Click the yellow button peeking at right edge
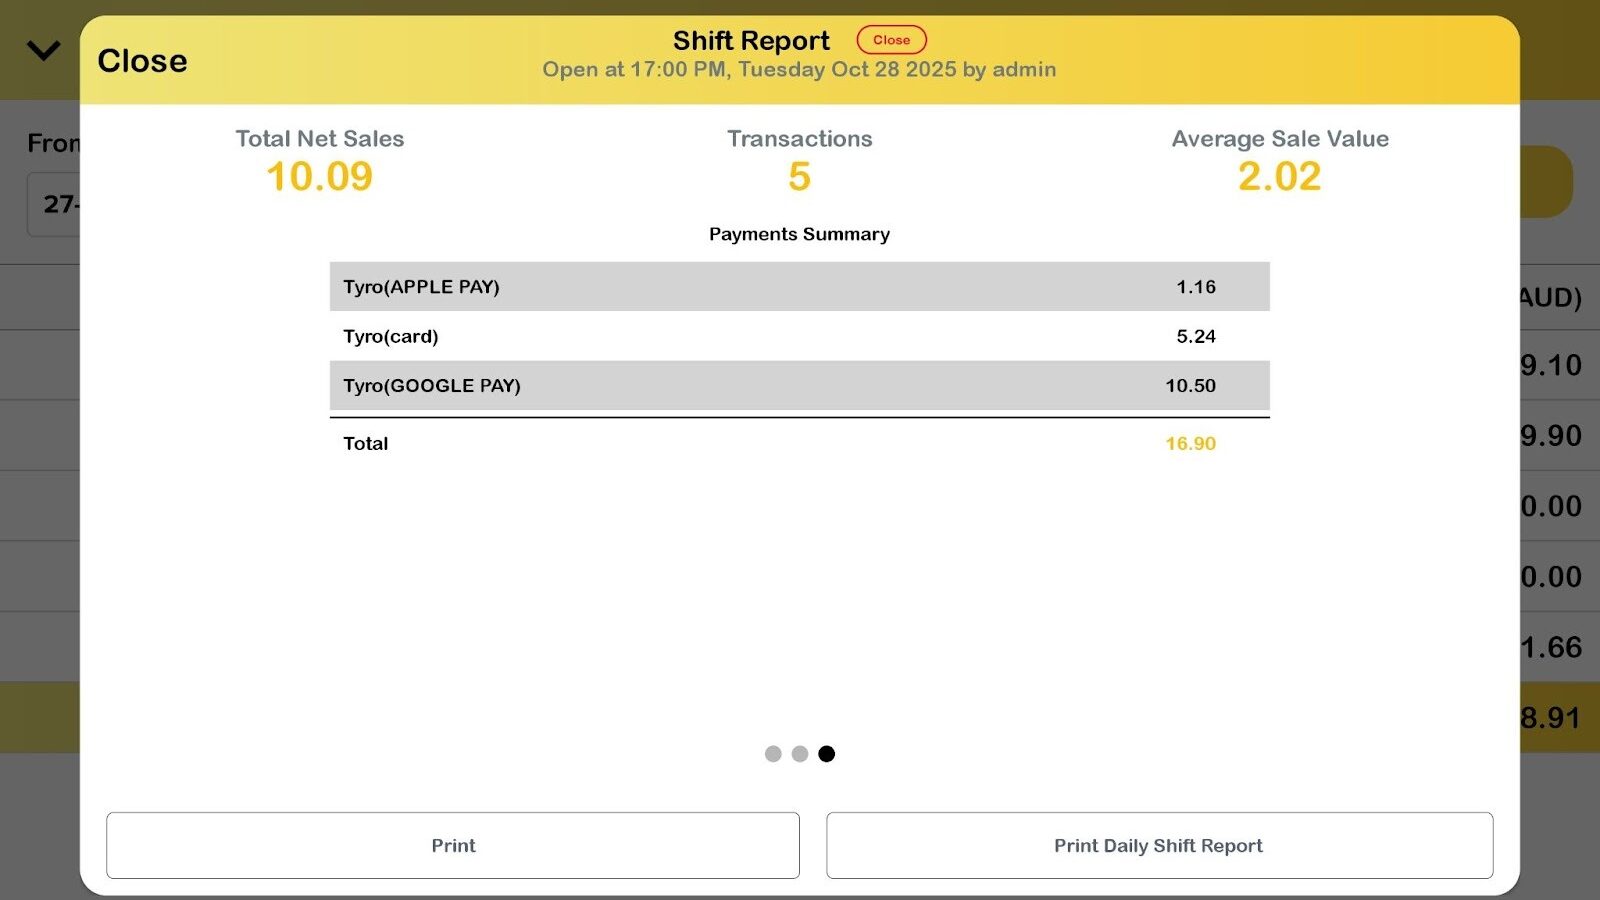 pos(1547,182)
